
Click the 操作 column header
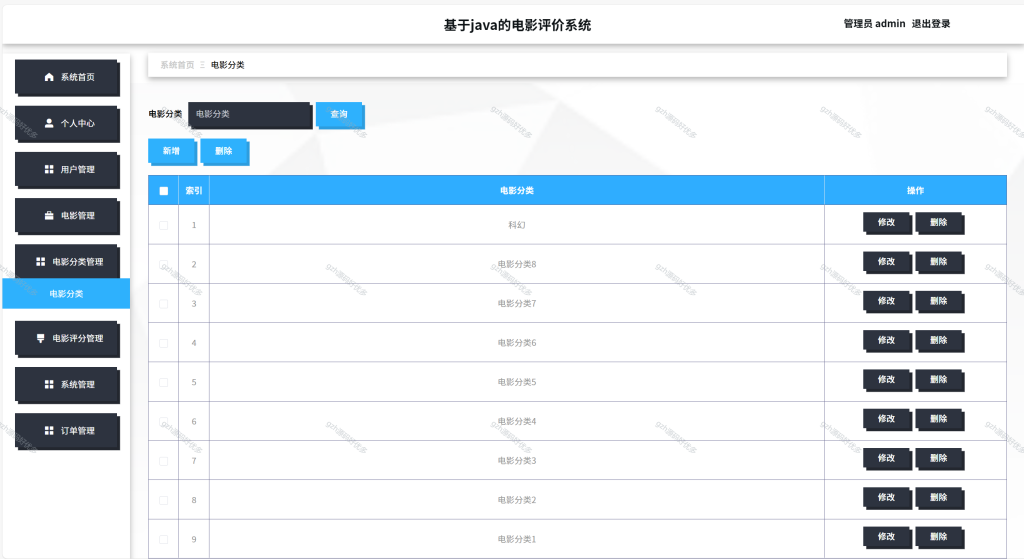916,191
